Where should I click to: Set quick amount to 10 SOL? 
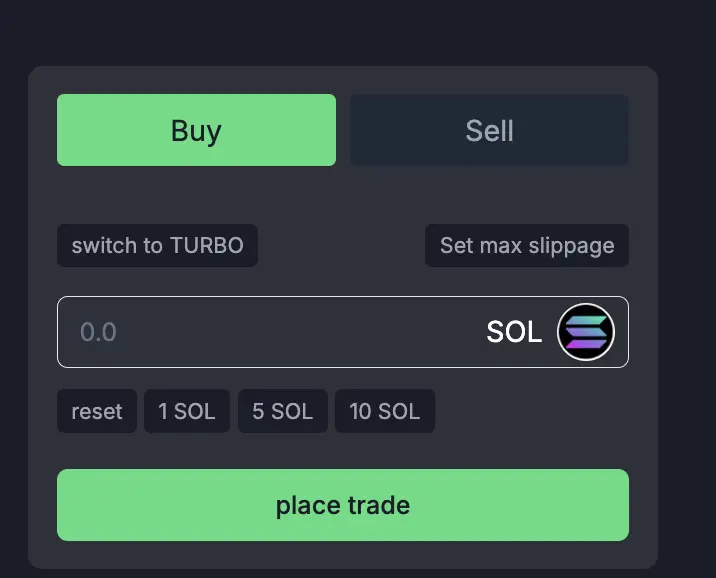click(385, 411)
